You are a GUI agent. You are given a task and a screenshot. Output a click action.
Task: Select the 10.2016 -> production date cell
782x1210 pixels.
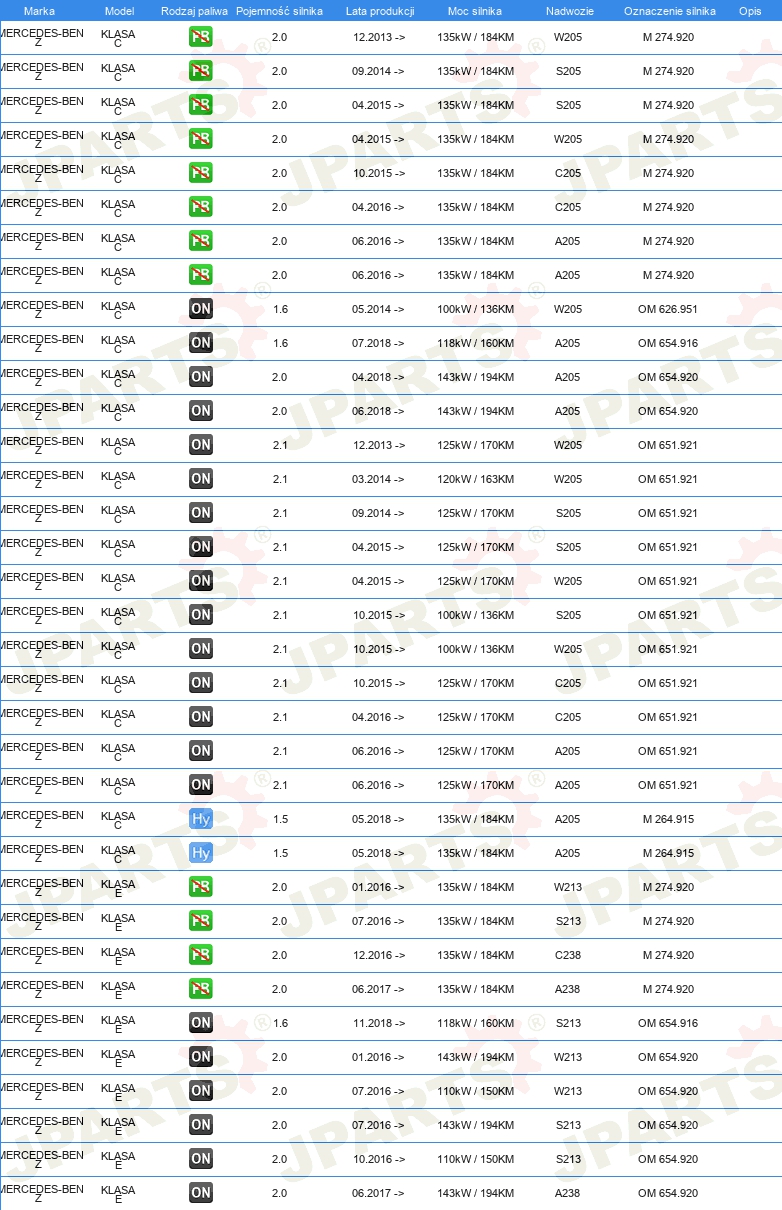tap(379, 1160)
